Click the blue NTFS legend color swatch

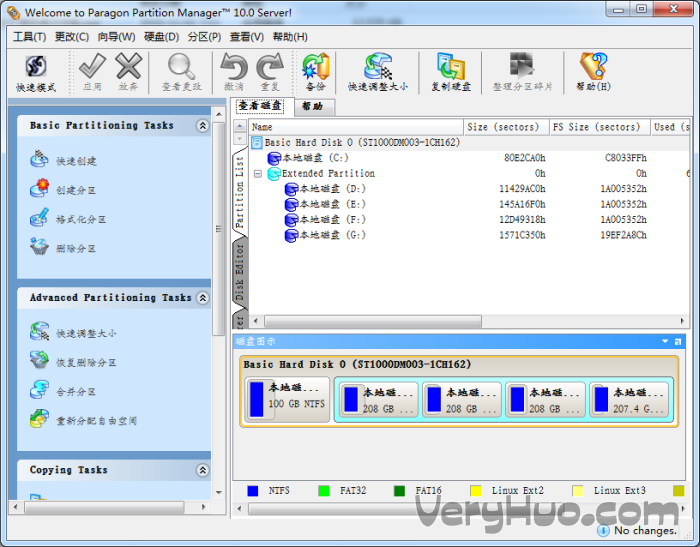[x=253, y=491]
